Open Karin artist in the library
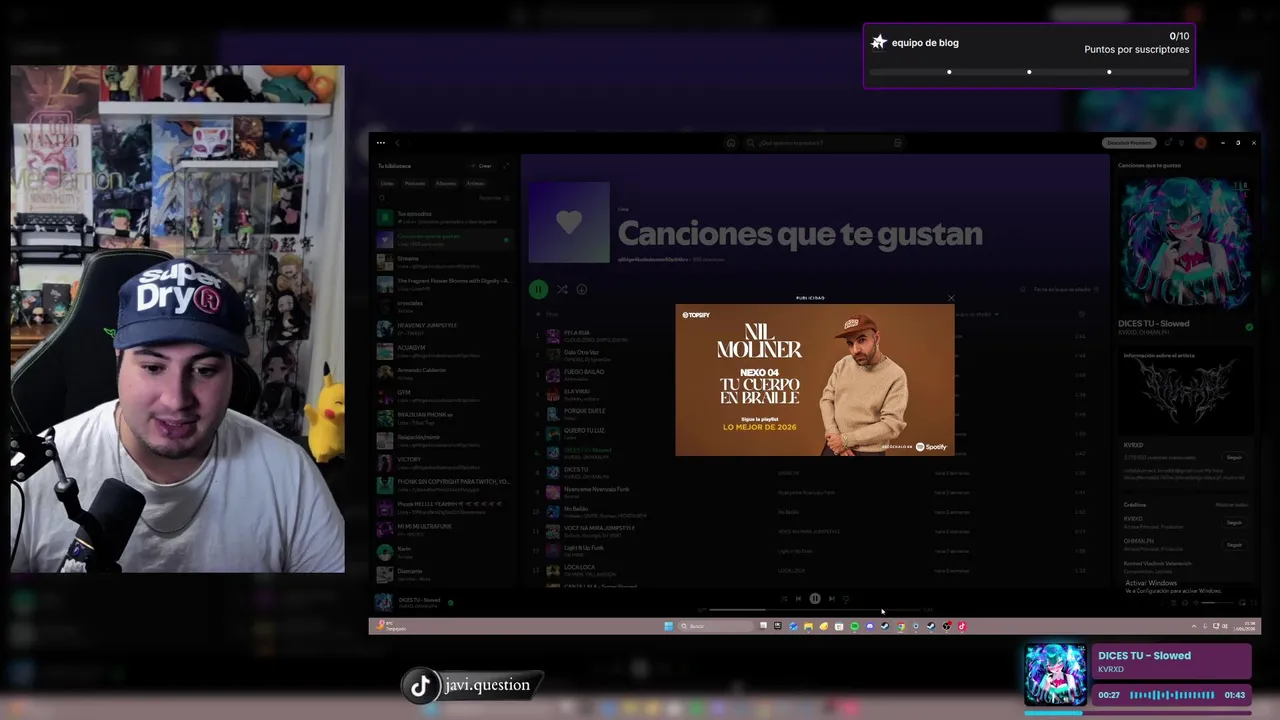This screenshot has height=720, width=1280. 444,552
